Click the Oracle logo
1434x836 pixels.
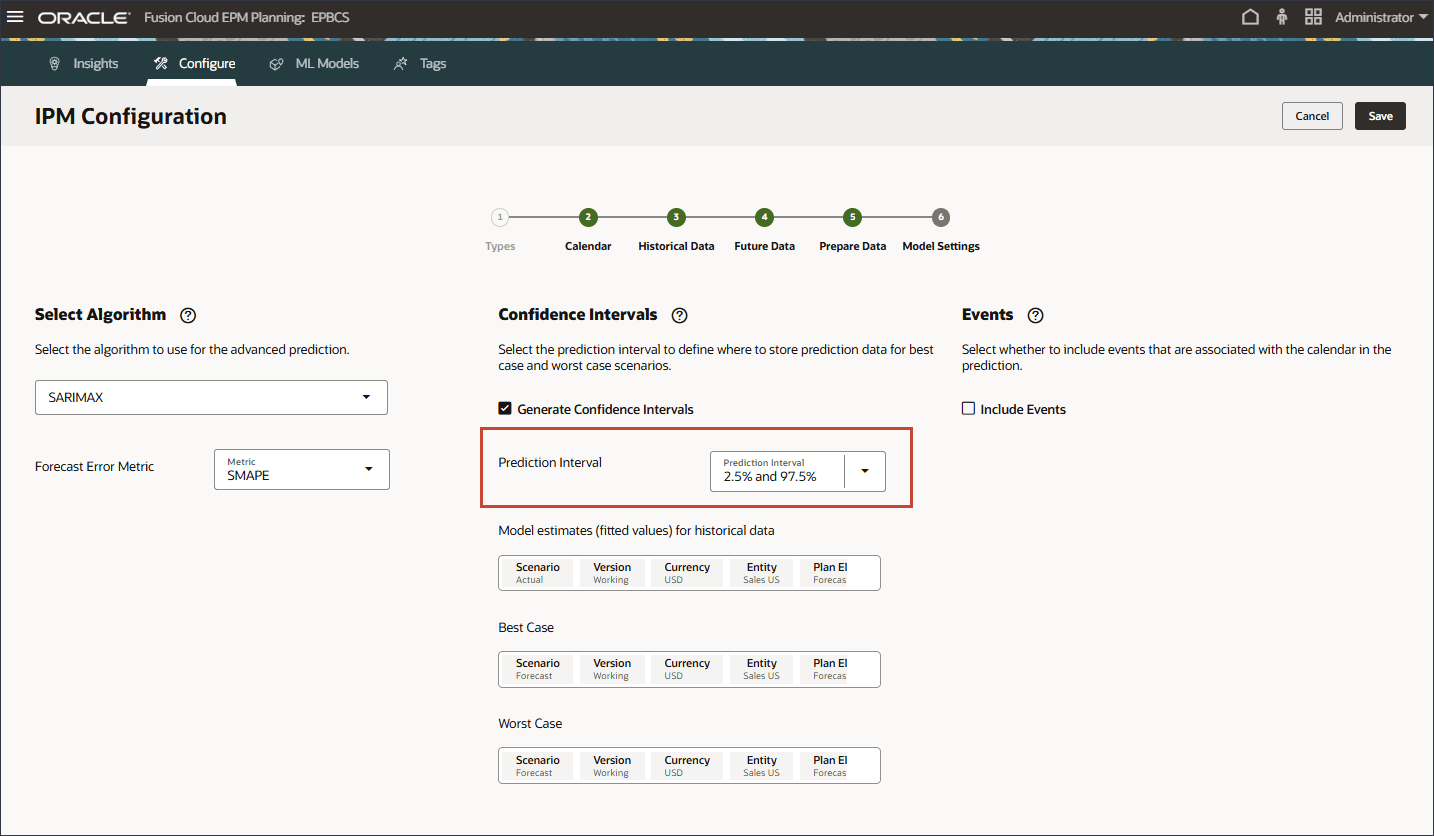(84, 18)
